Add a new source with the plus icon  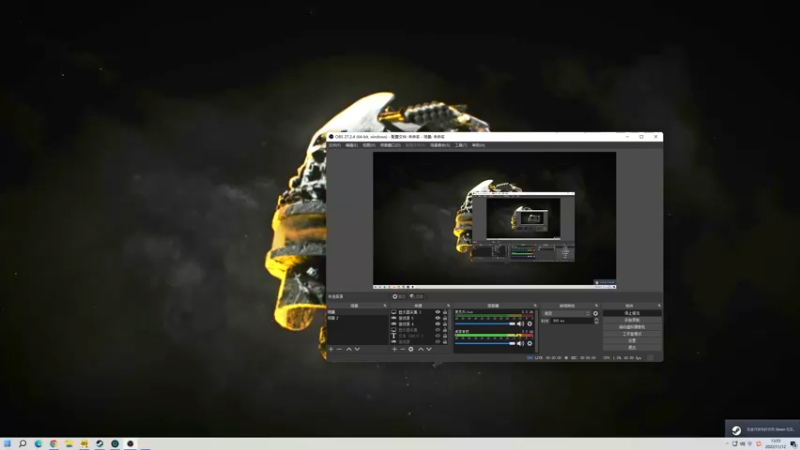tap(394, 349)
